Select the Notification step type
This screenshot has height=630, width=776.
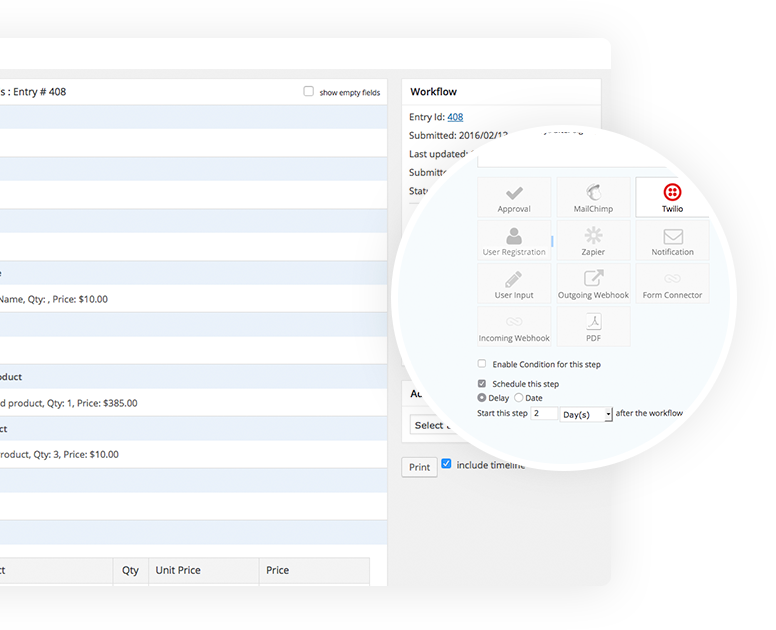tap(672, 240)
